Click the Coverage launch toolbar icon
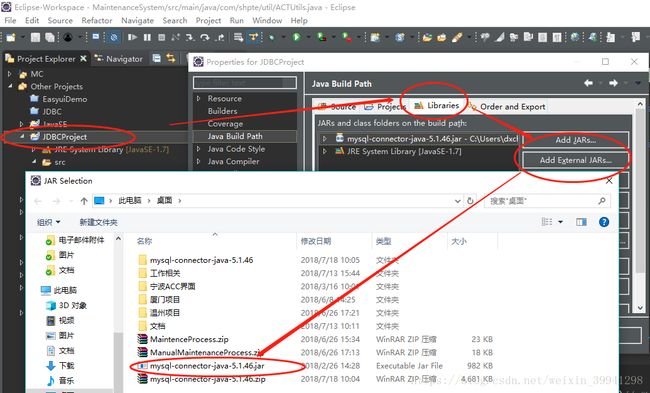Screen dimensions: 650x393 click(x=321, y=38)
